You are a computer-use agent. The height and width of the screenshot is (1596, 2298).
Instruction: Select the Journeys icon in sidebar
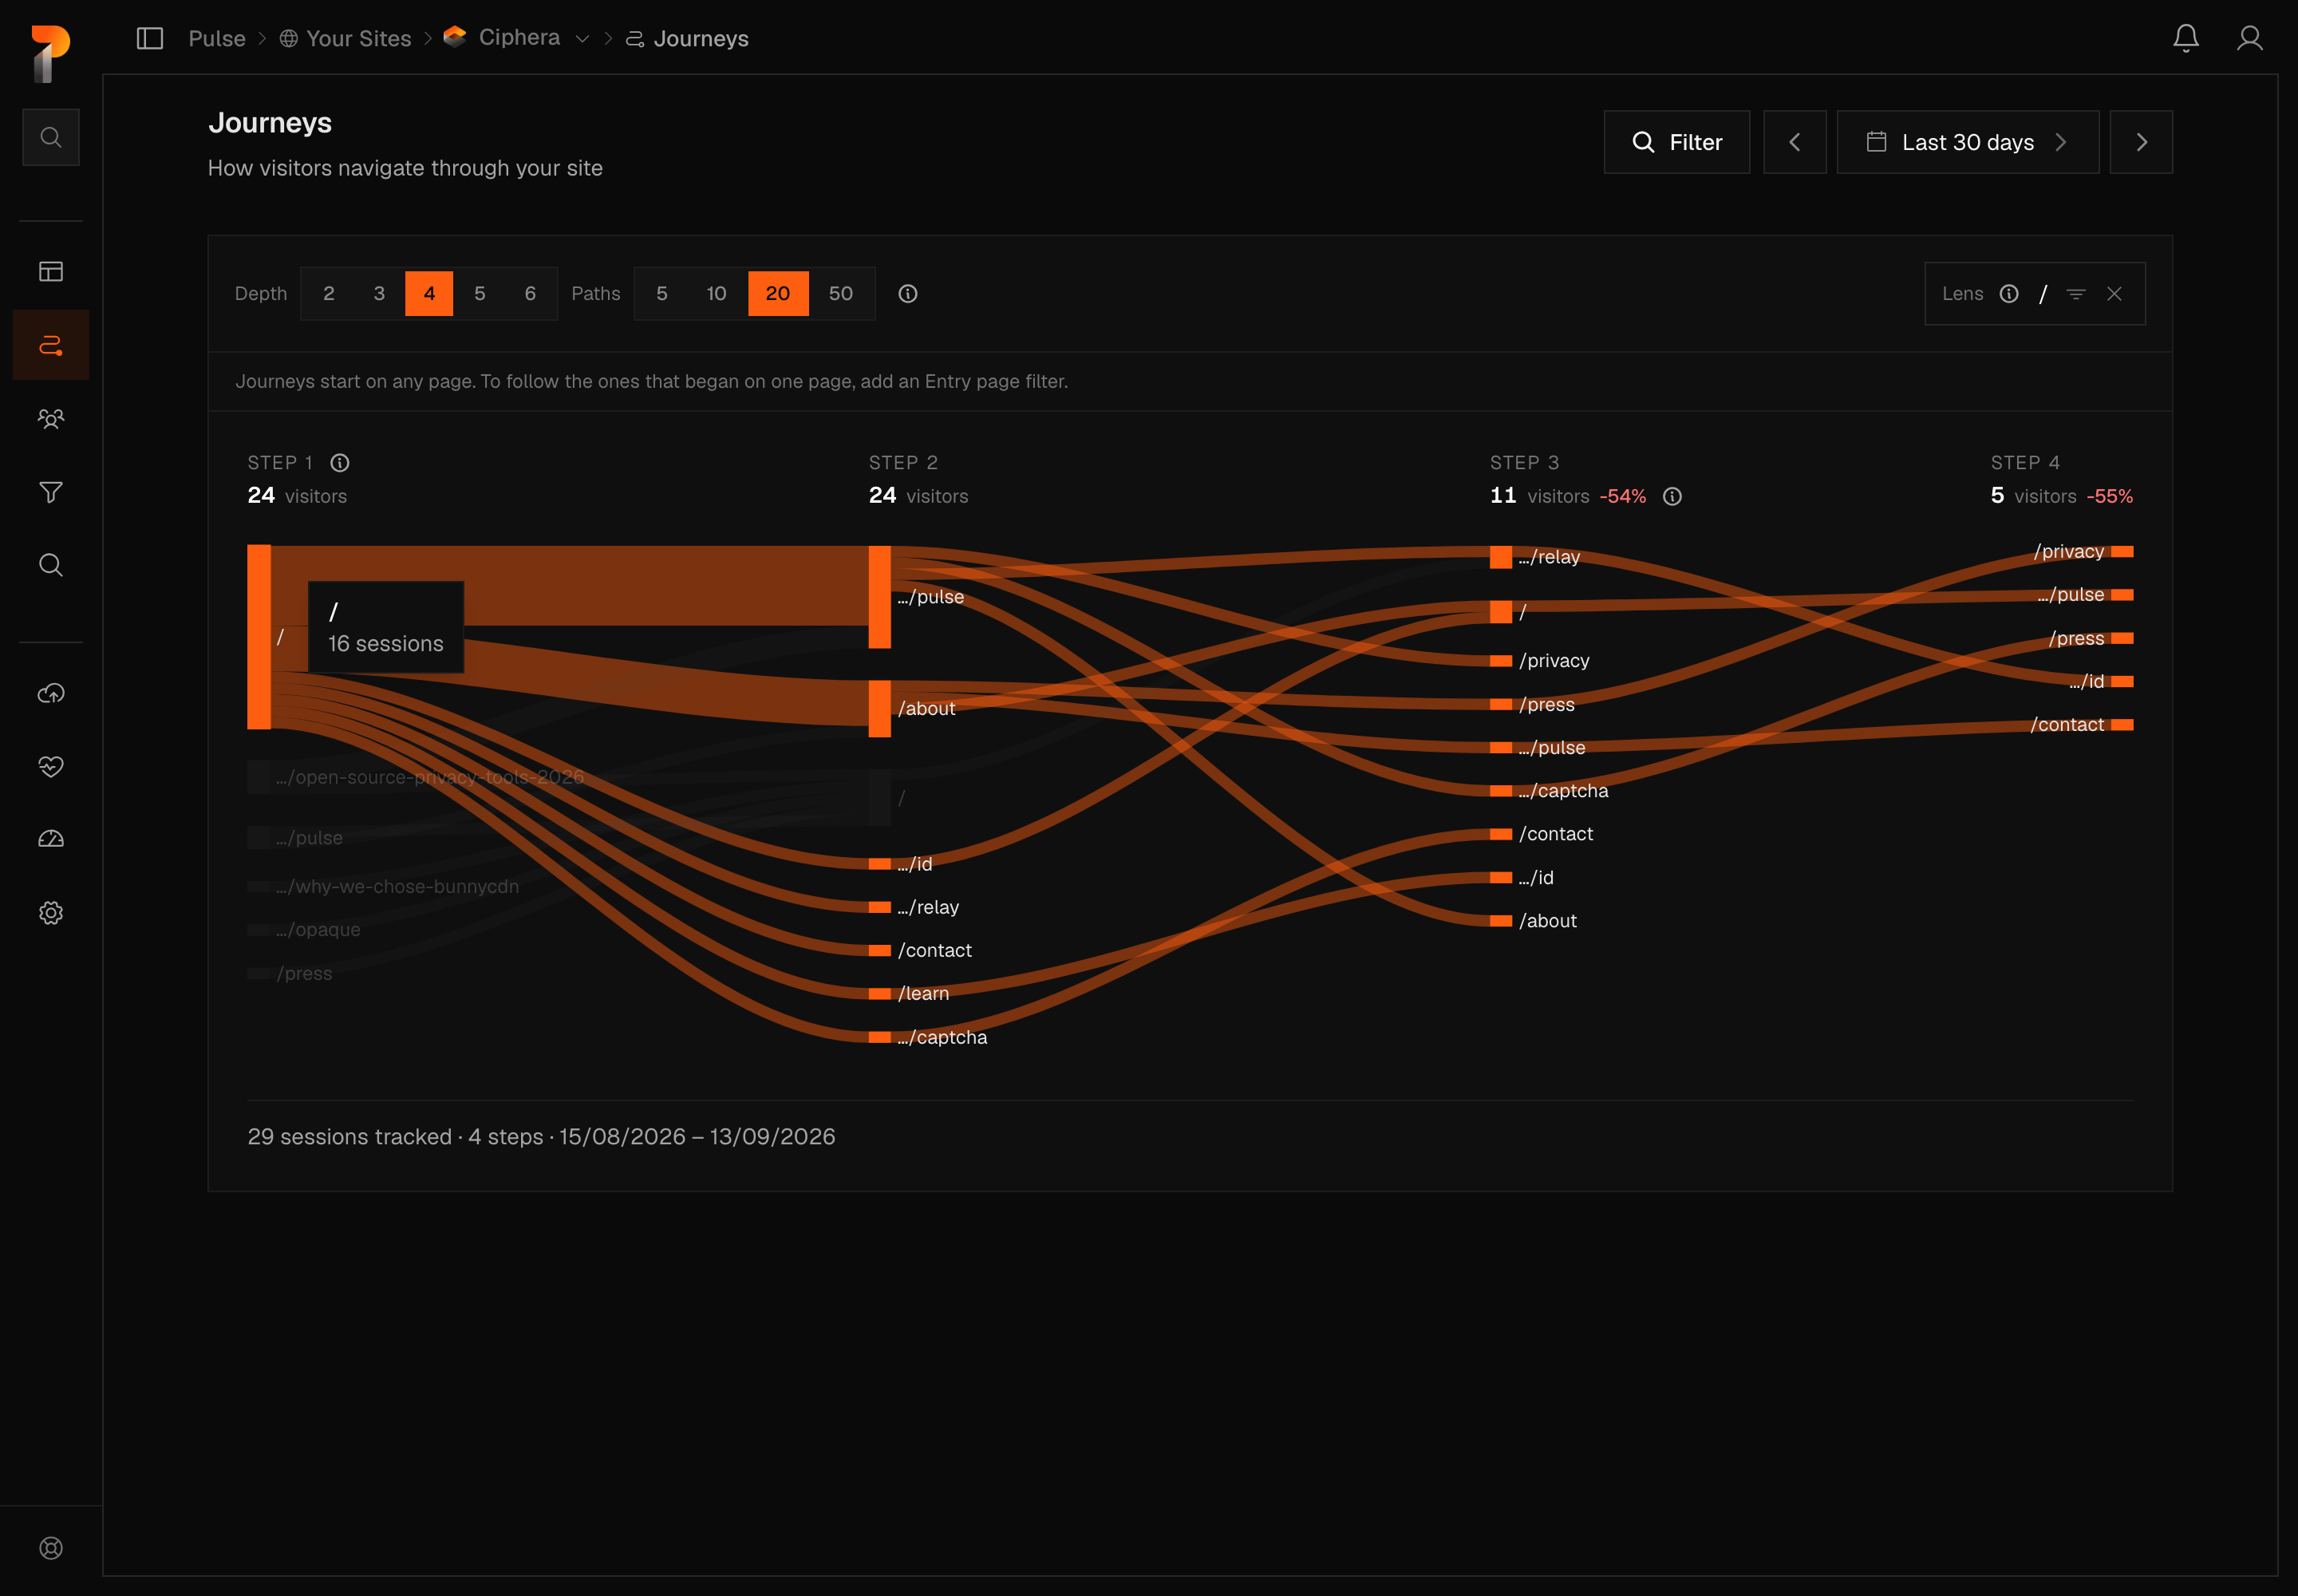point(51,345)
